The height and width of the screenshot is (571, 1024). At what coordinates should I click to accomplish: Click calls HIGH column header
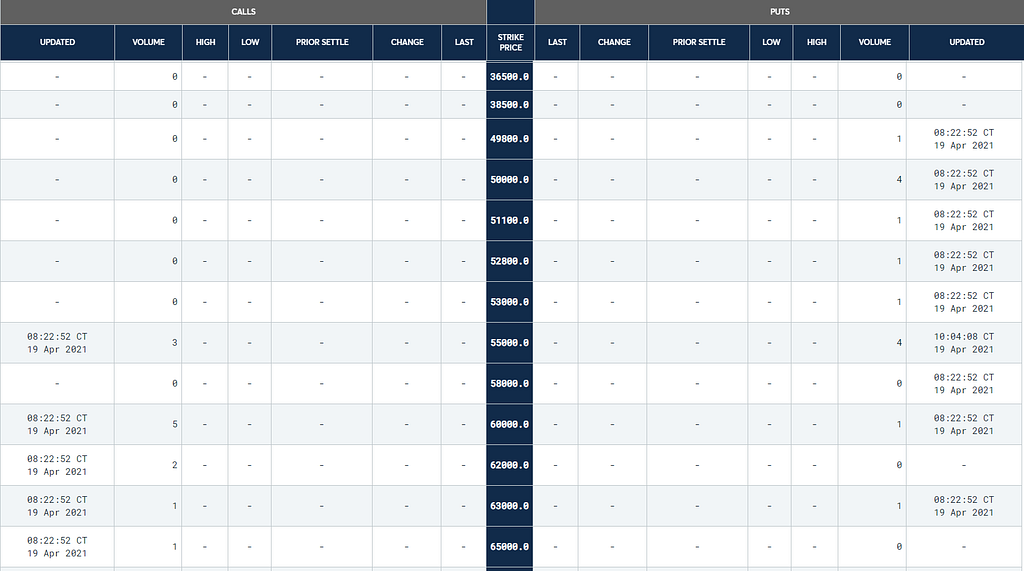[x=205, y=42]
